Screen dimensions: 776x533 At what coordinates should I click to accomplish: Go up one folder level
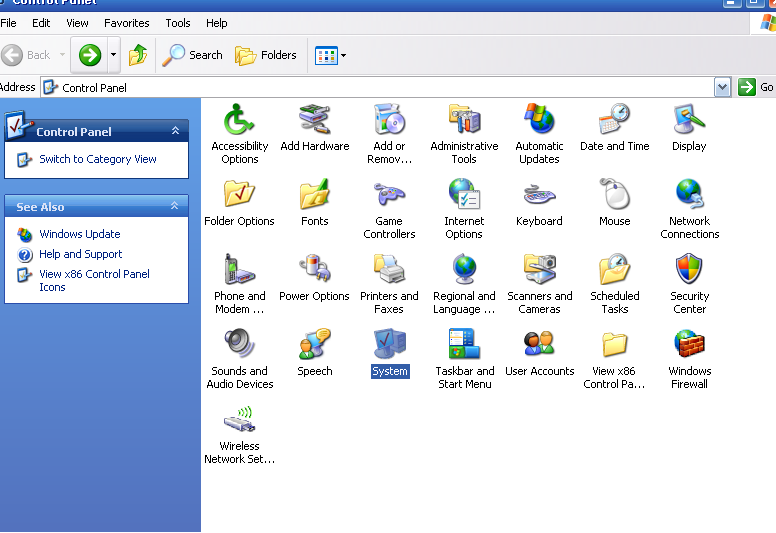138,55
